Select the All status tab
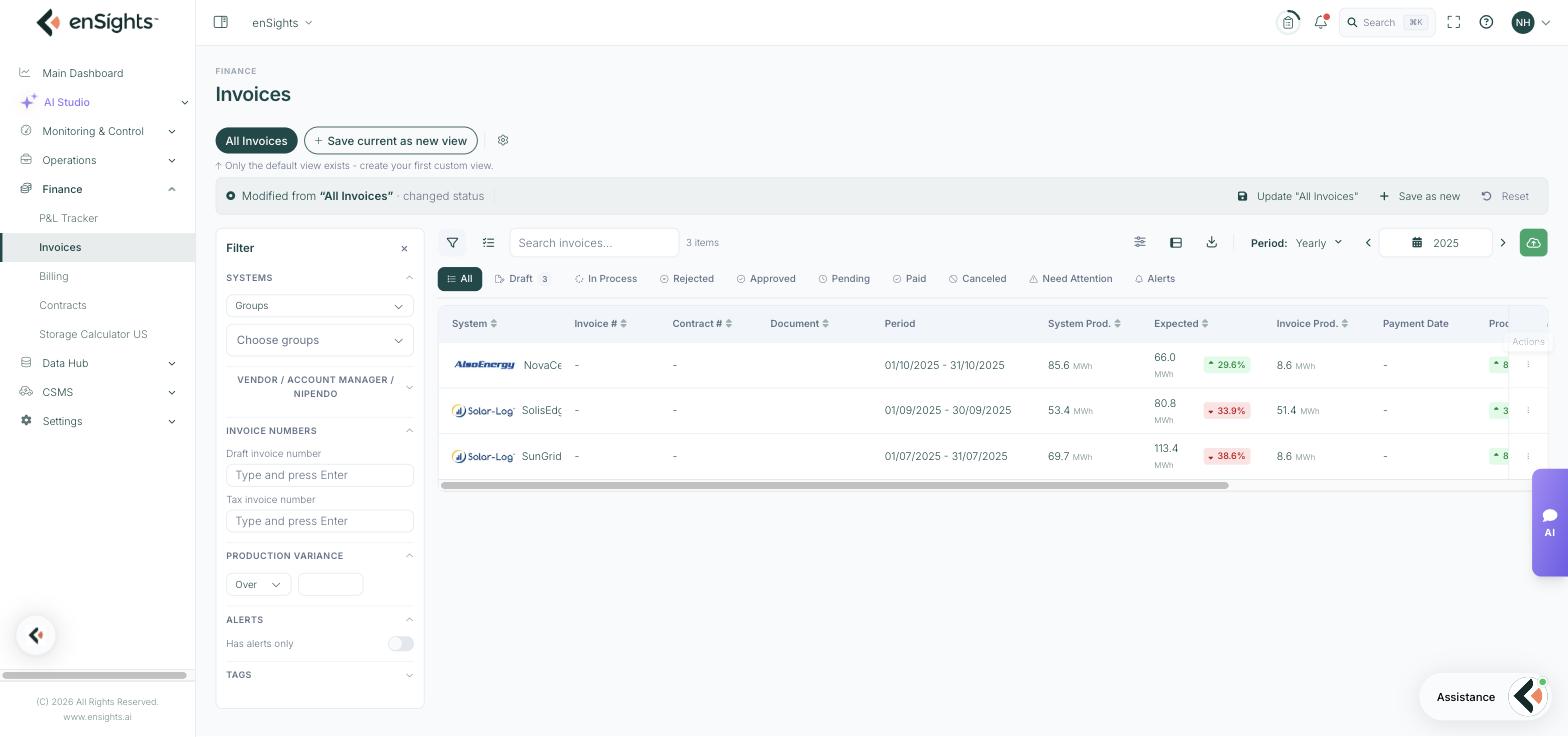Image resolution: width=1568 pixels, height=737 pixels. 460,279
